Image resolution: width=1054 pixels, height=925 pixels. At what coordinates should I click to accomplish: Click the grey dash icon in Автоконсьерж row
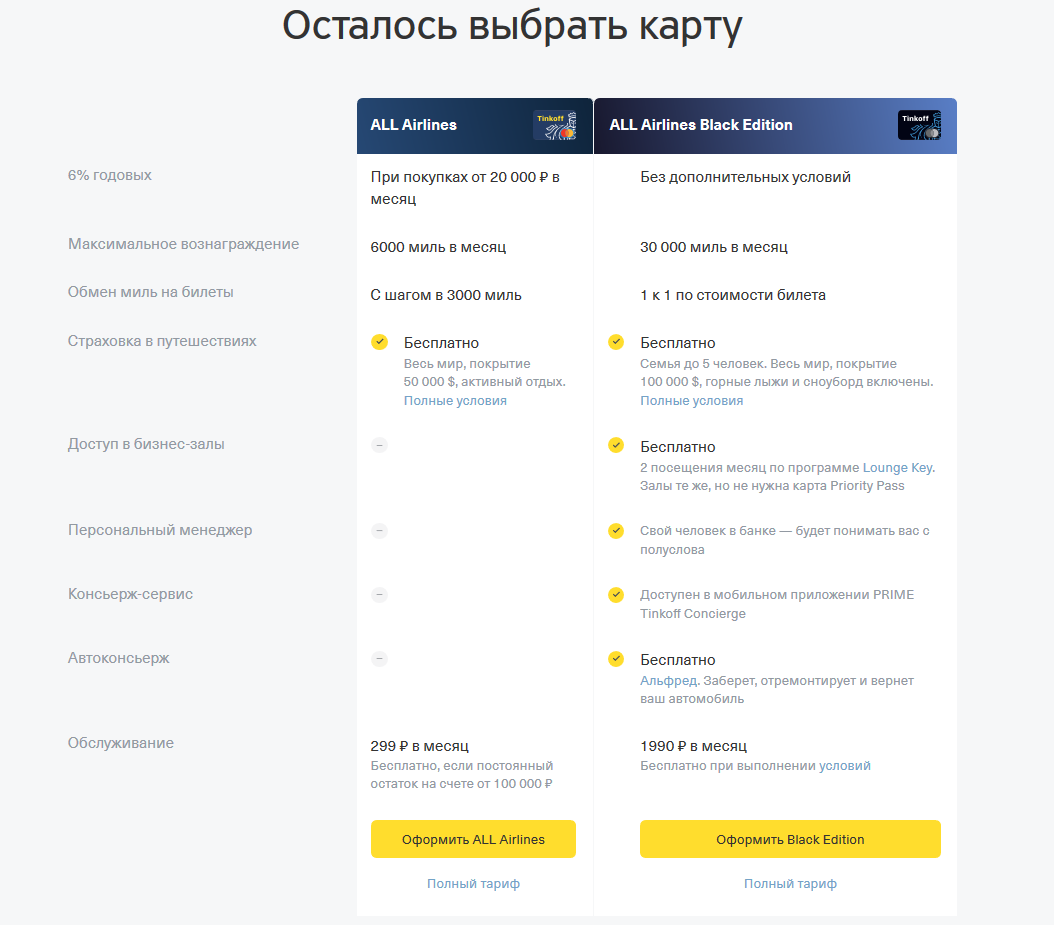tap(379, 659)
